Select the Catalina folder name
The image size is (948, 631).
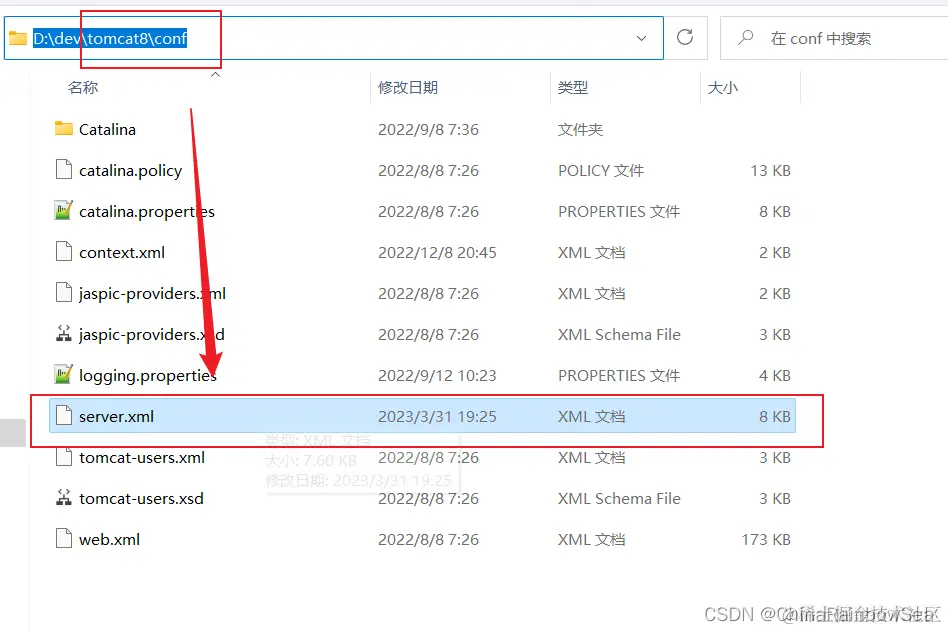coord(107,129)
